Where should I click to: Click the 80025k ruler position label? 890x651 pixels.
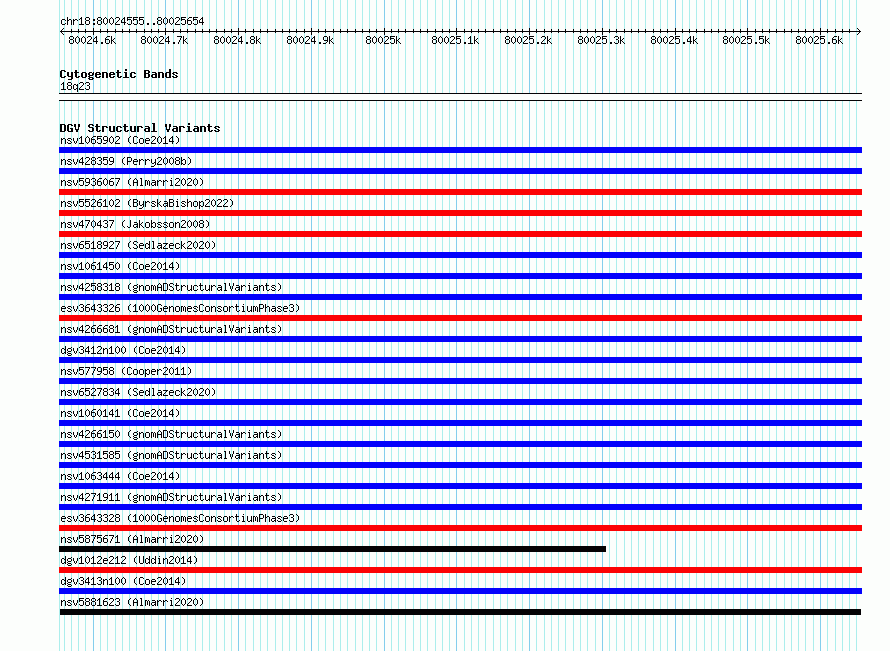point(383,40)
